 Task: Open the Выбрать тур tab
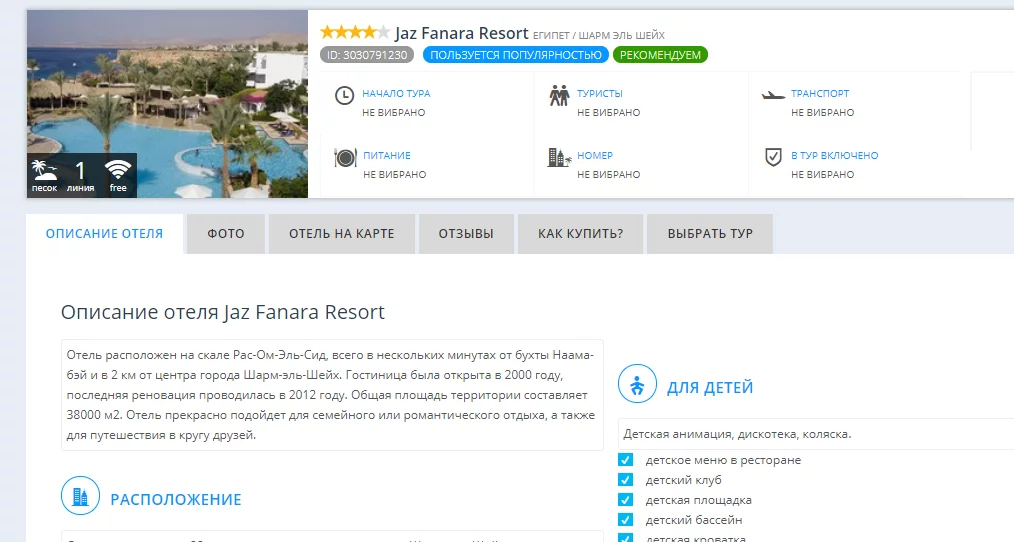(x=710, y=233)
